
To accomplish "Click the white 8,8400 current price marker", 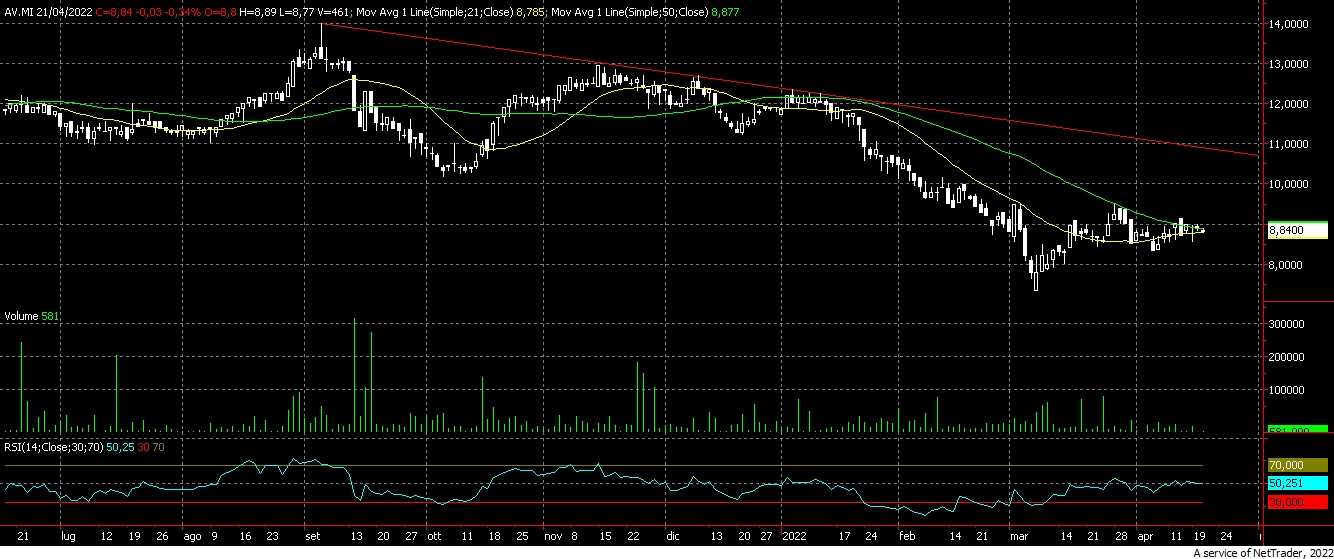I will pos(1297,230).
